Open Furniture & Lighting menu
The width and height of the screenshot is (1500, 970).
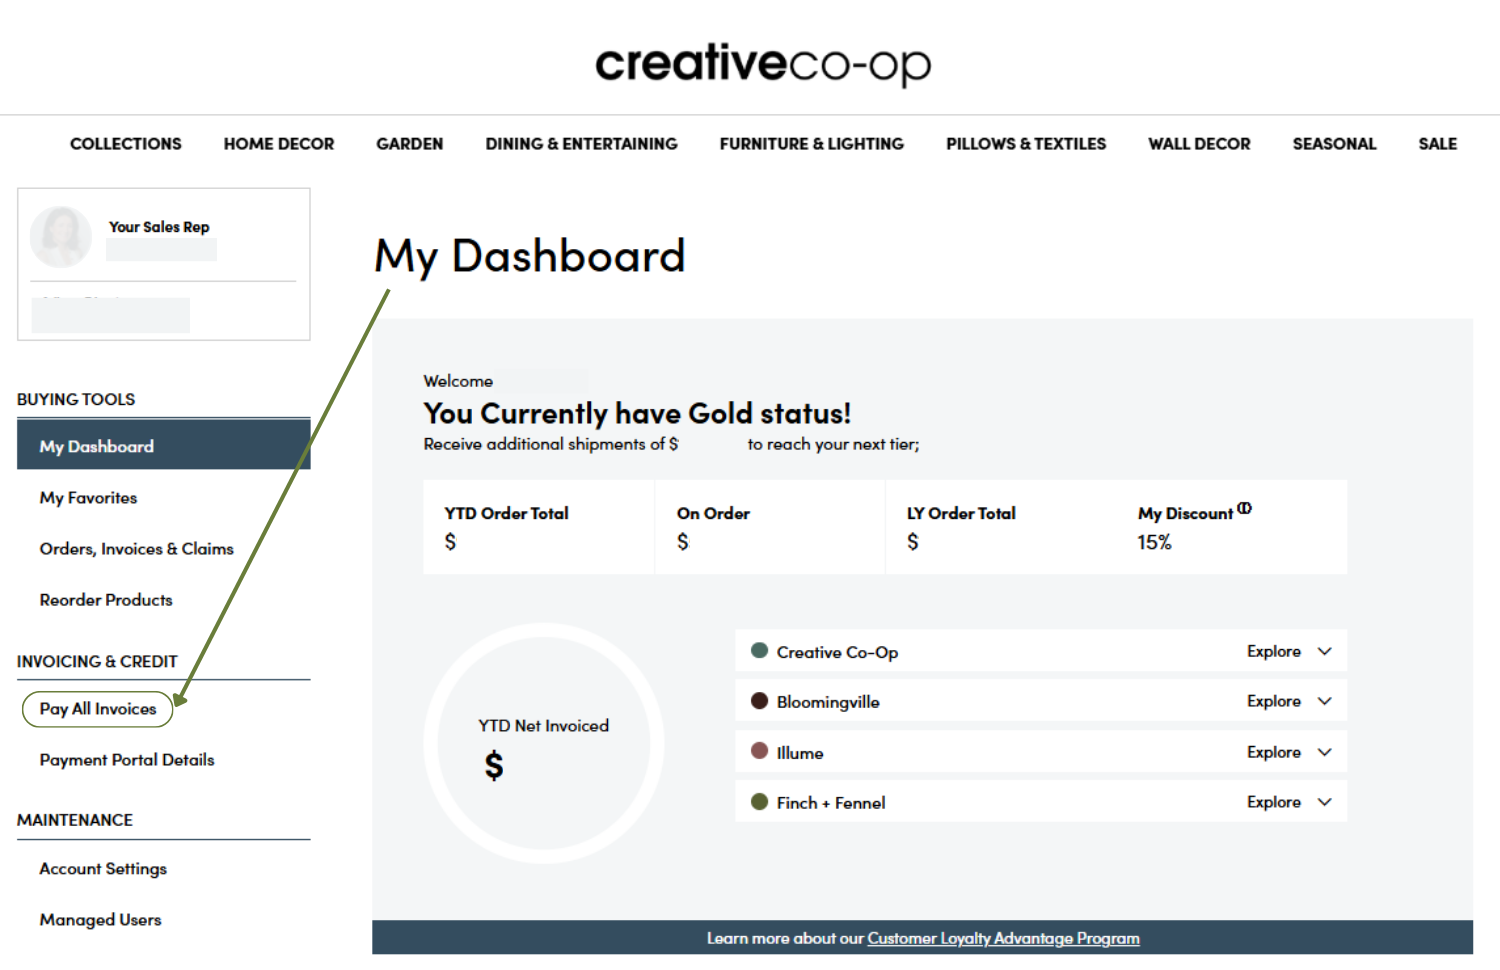pos(812,144)
